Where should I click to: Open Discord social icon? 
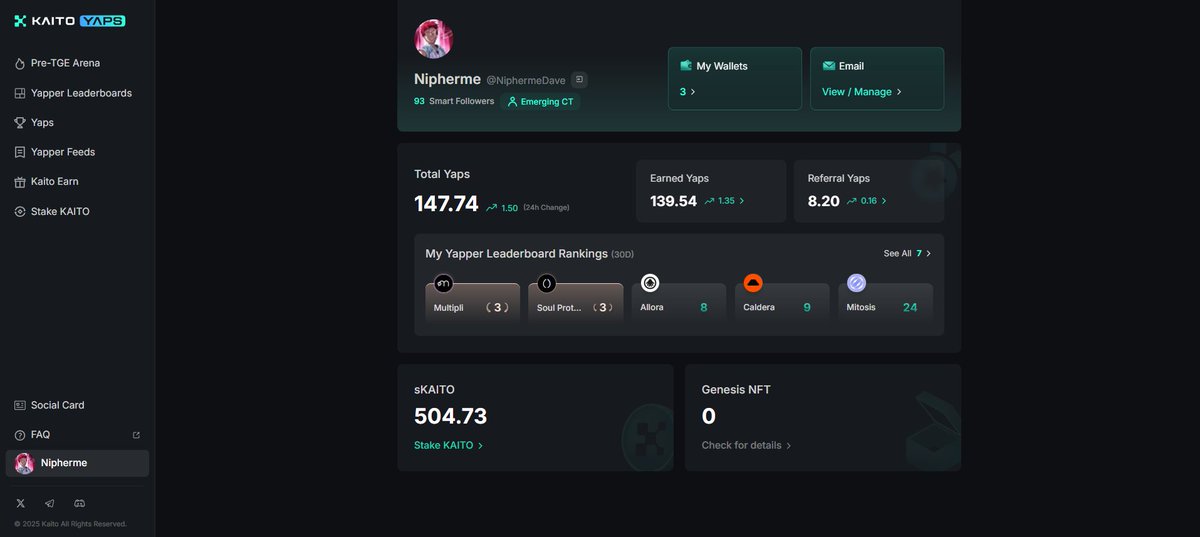point(80,503)
